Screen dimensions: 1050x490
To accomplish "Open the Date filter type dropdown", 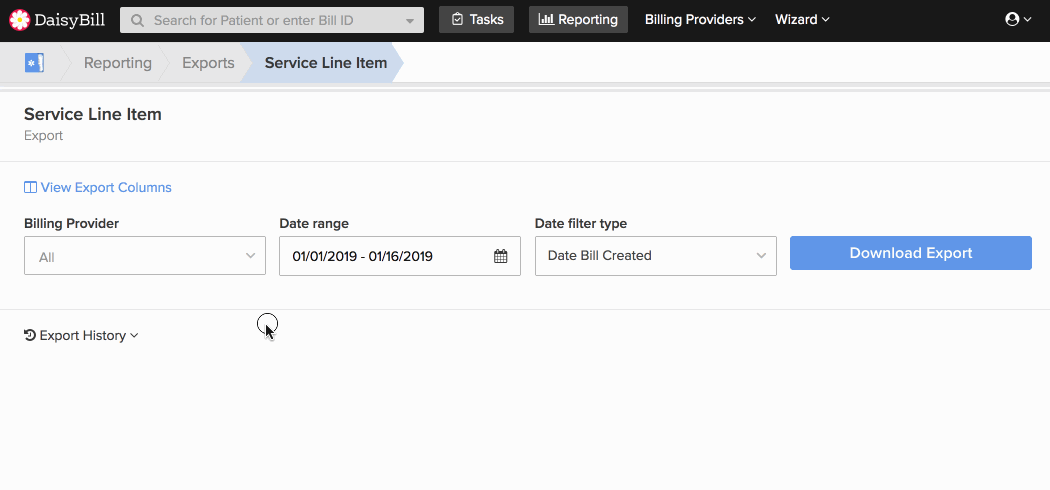I will pos(656,256).
